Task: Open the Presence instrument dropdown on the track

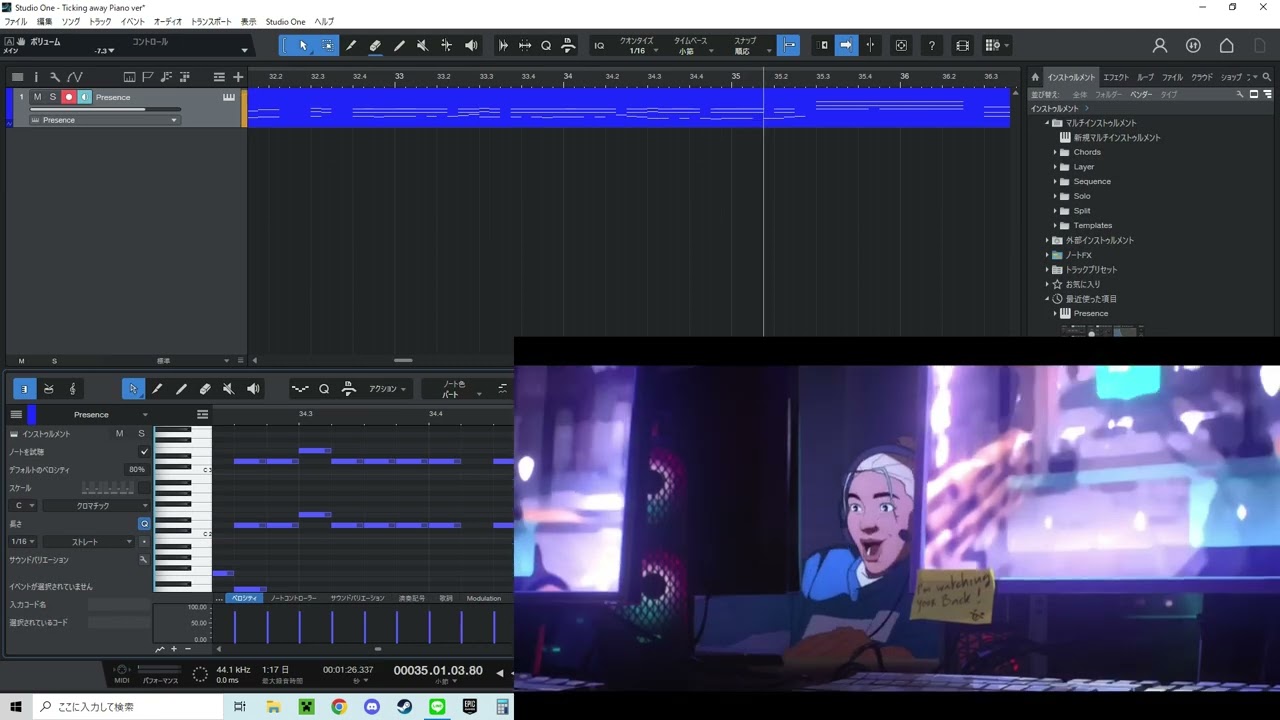Action: [x=104, y=120]
